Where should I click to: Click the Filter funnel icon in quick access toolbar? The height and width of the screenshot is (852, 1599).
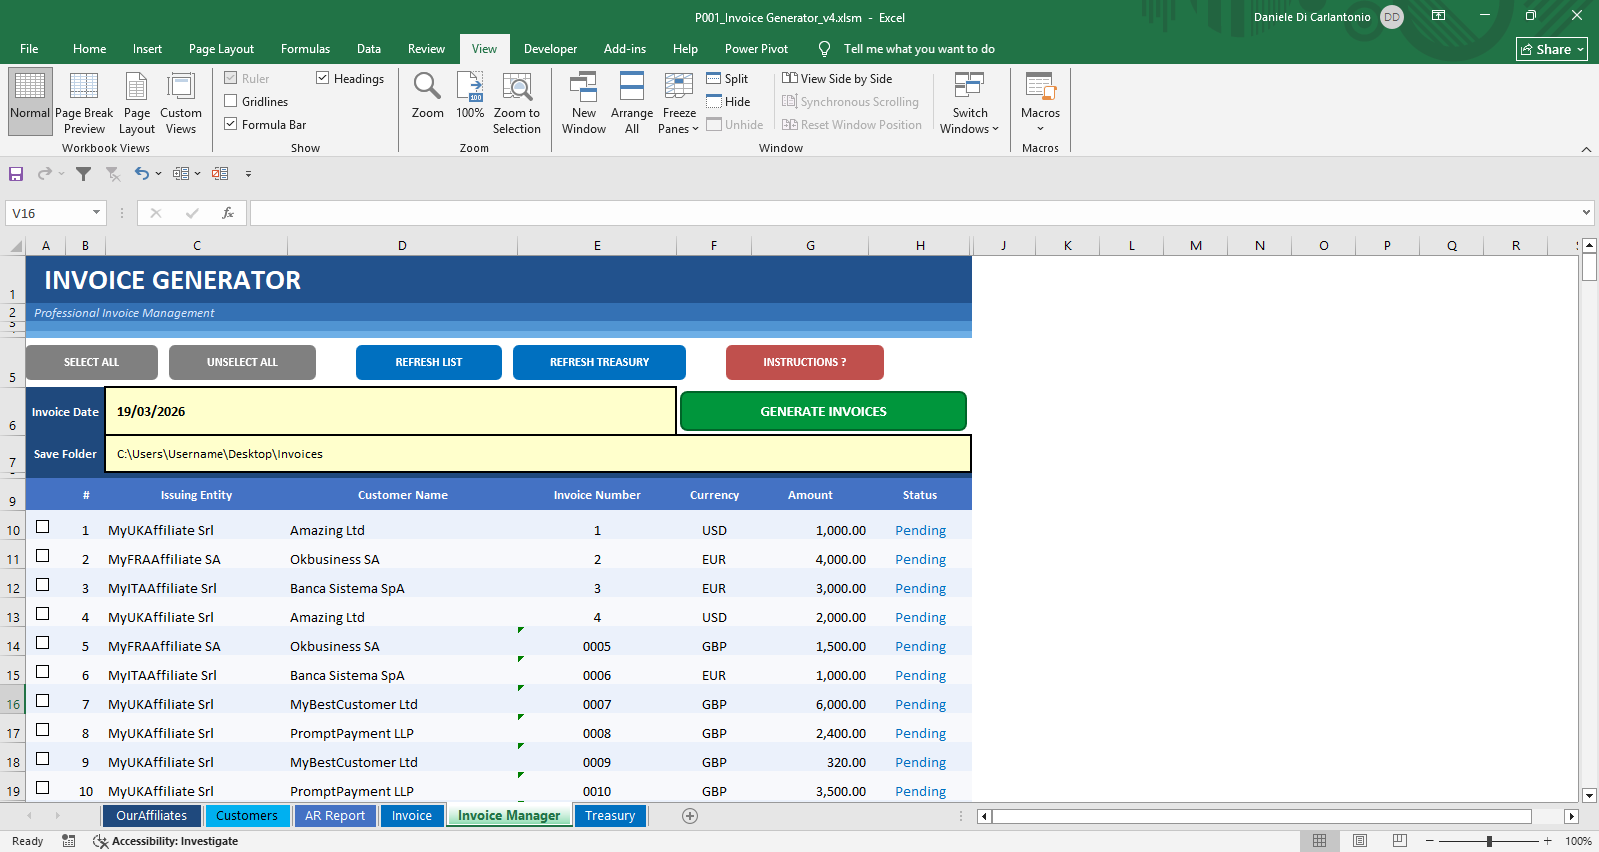click(84, 174)
